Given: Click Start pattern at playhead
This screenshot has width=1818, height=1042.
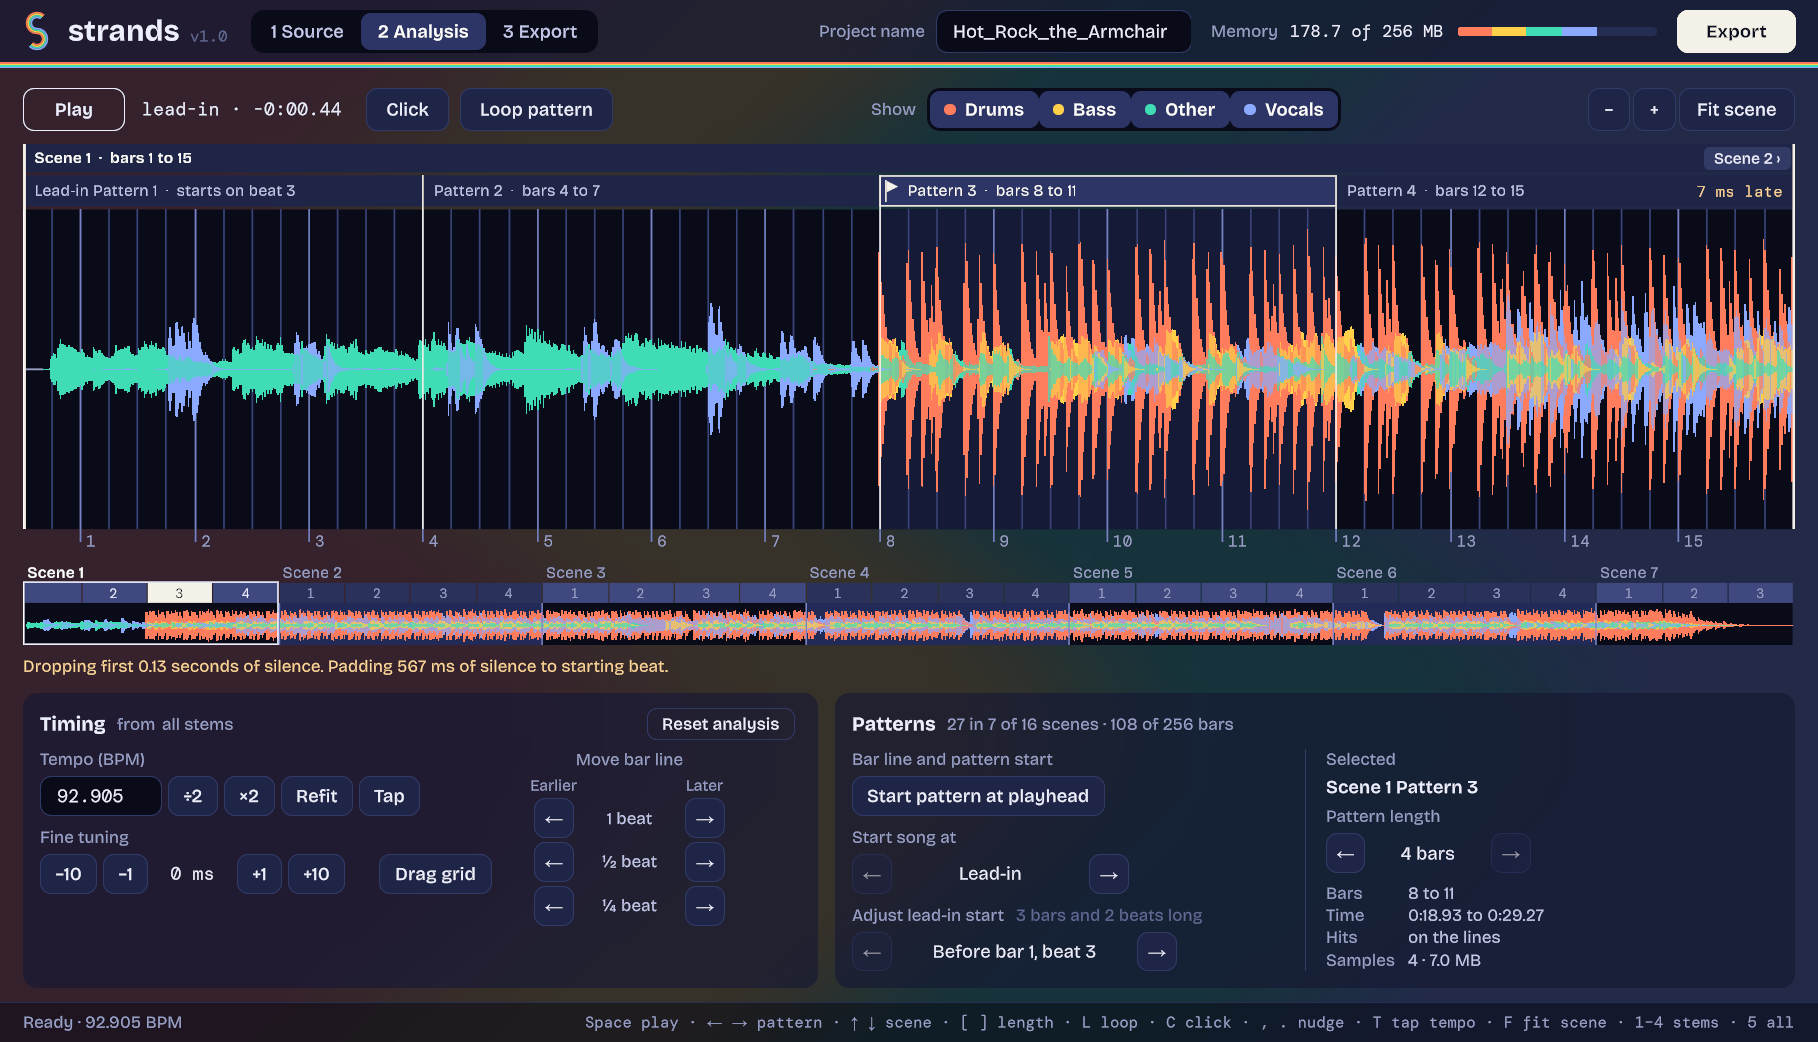Looking at the screenshot, I should point(978,796).
